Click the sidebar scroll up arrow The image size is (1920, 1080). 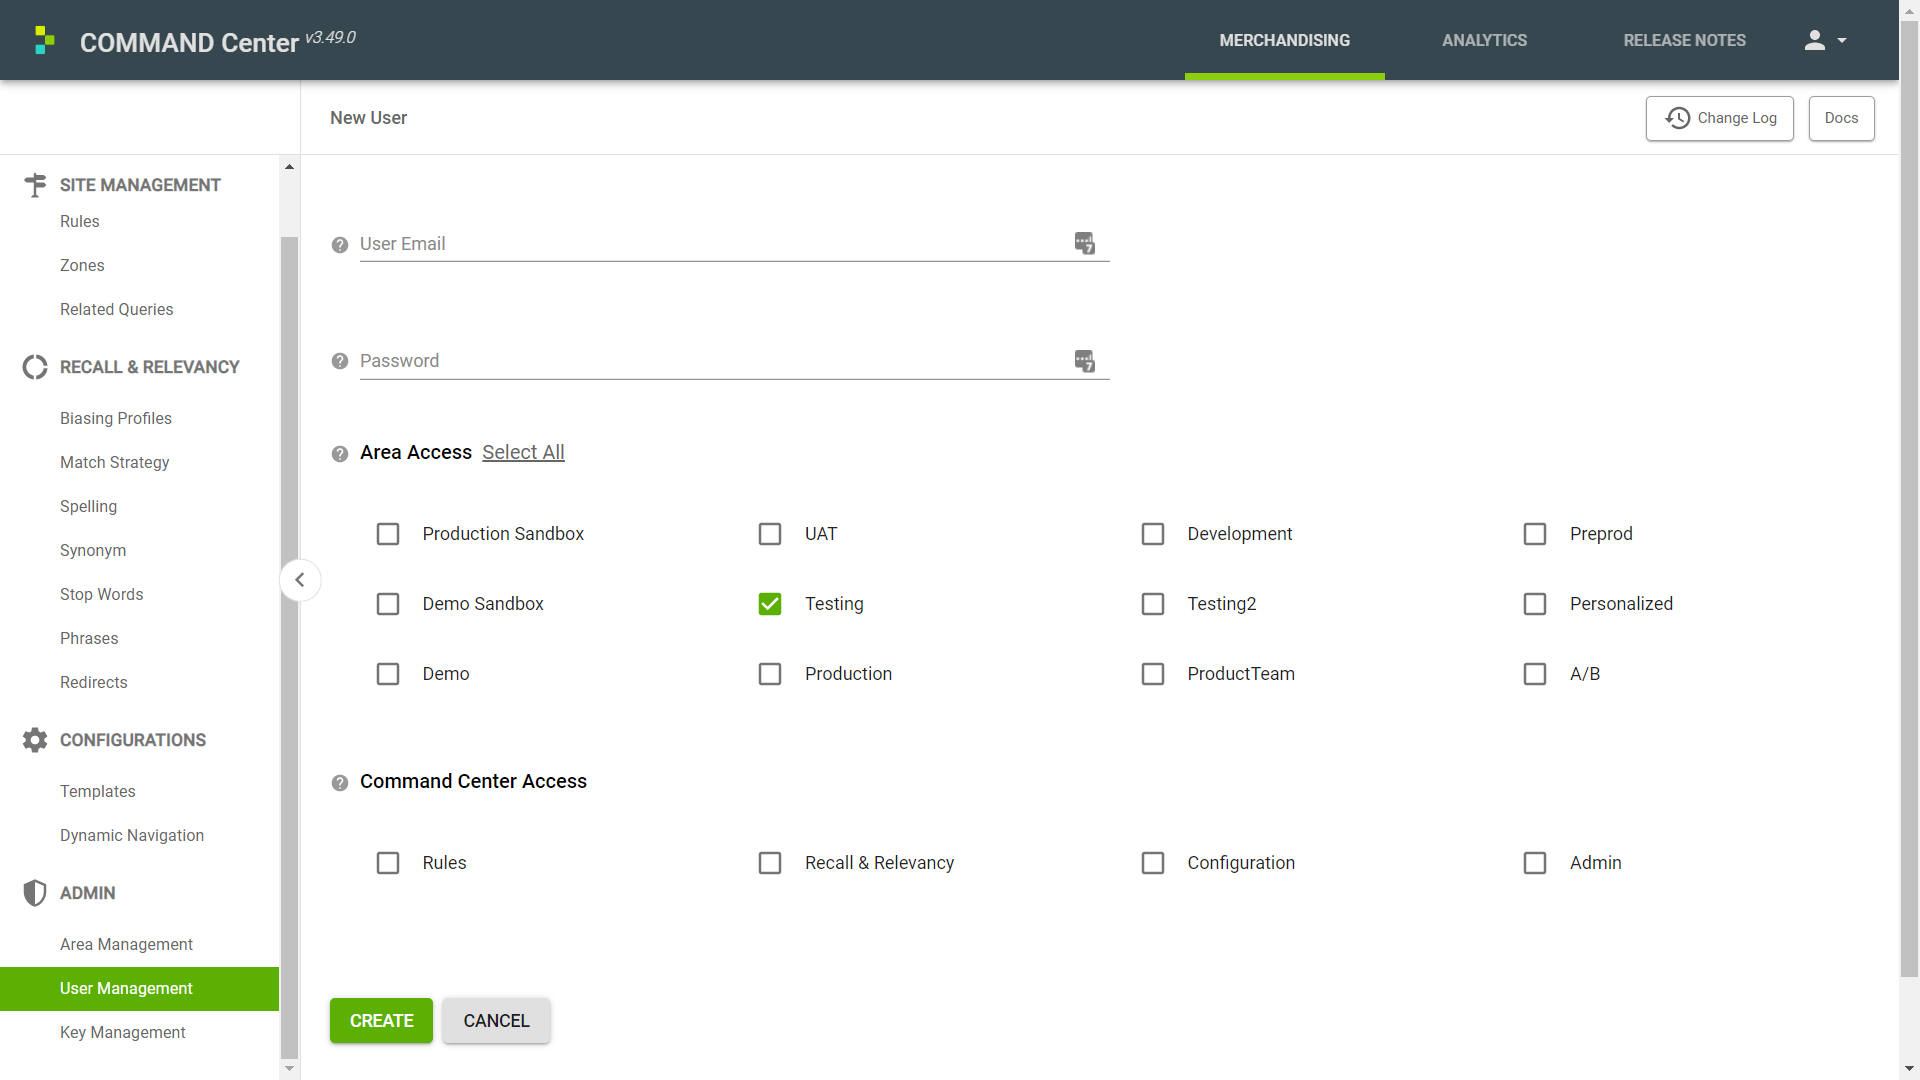(x=290, y=167)
